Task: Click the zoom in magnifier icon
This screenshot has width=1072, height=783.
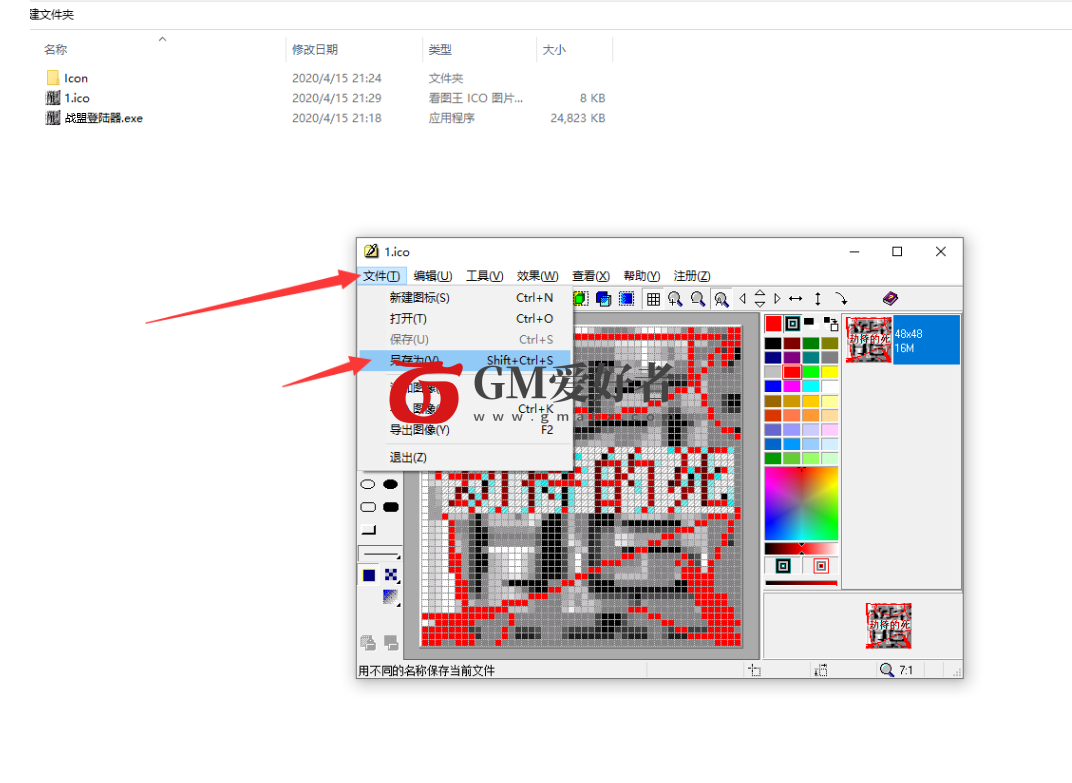Action: click(675, 299)
